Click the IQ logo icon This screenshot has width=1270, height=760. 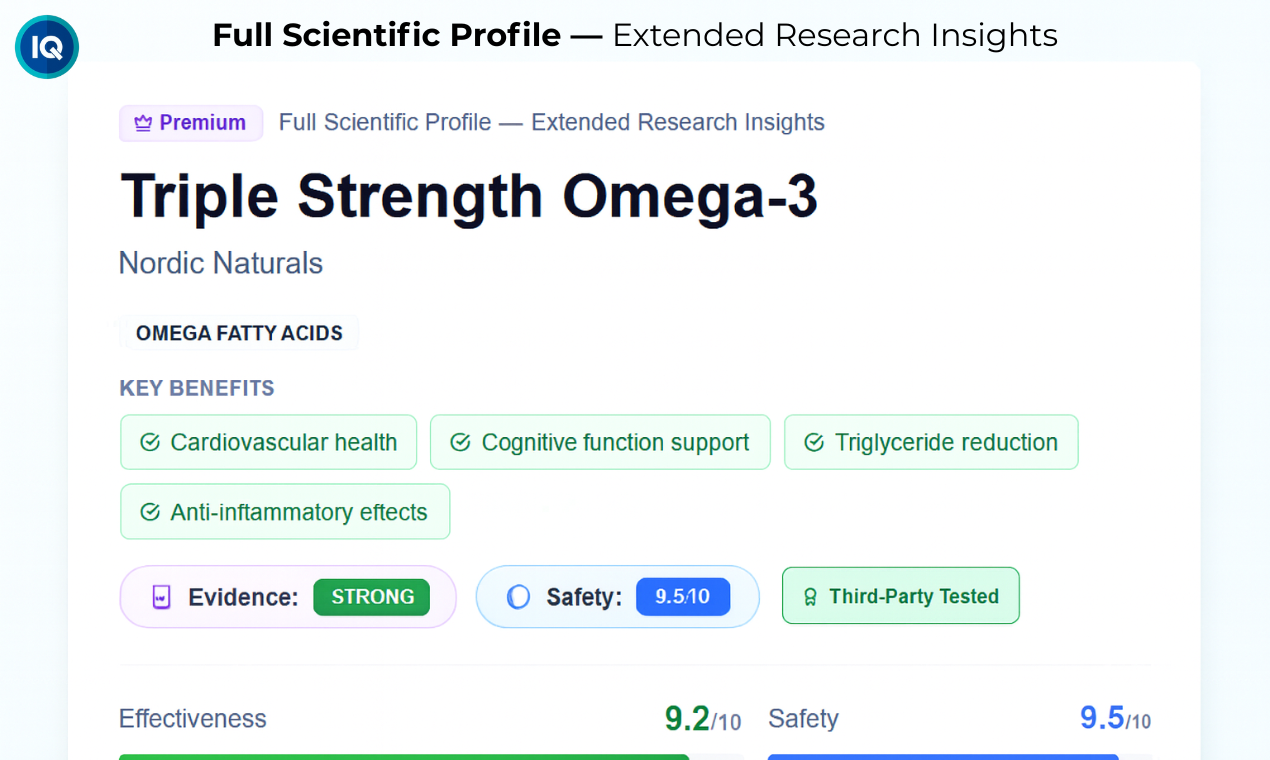click(47, 47)
